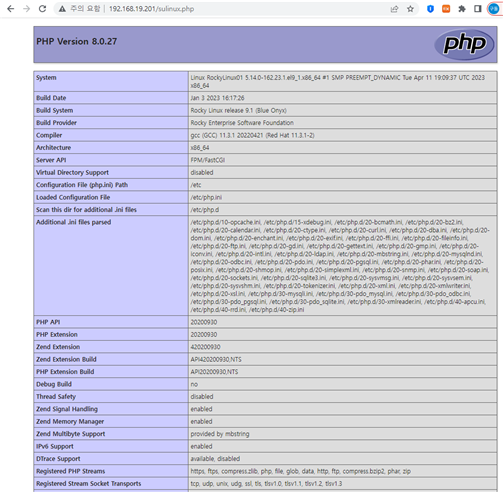Select the System row label
503x492 pixels.
(x=46, y=78)
